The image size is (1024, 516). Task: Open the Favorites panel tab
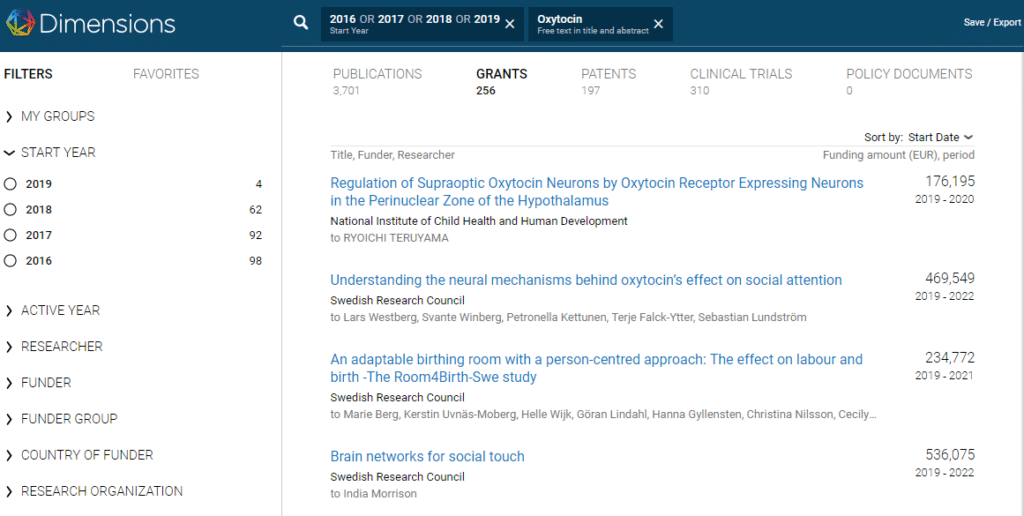166,74
